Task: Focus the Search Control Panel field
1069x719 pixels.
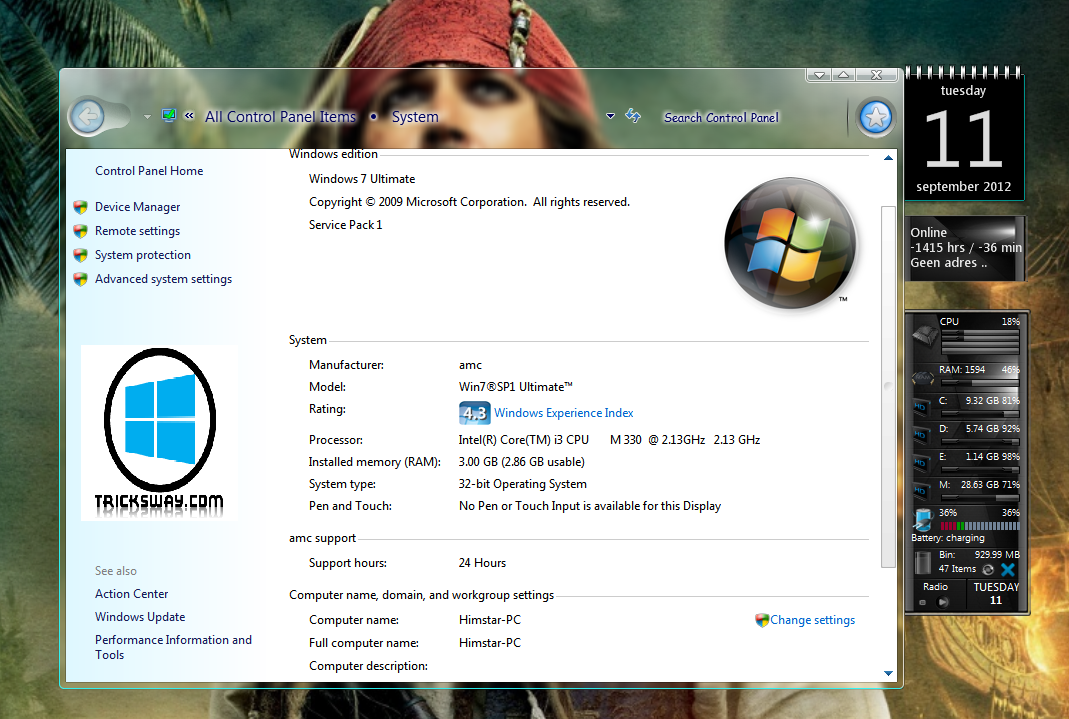Action: click(x=721, y=117)
